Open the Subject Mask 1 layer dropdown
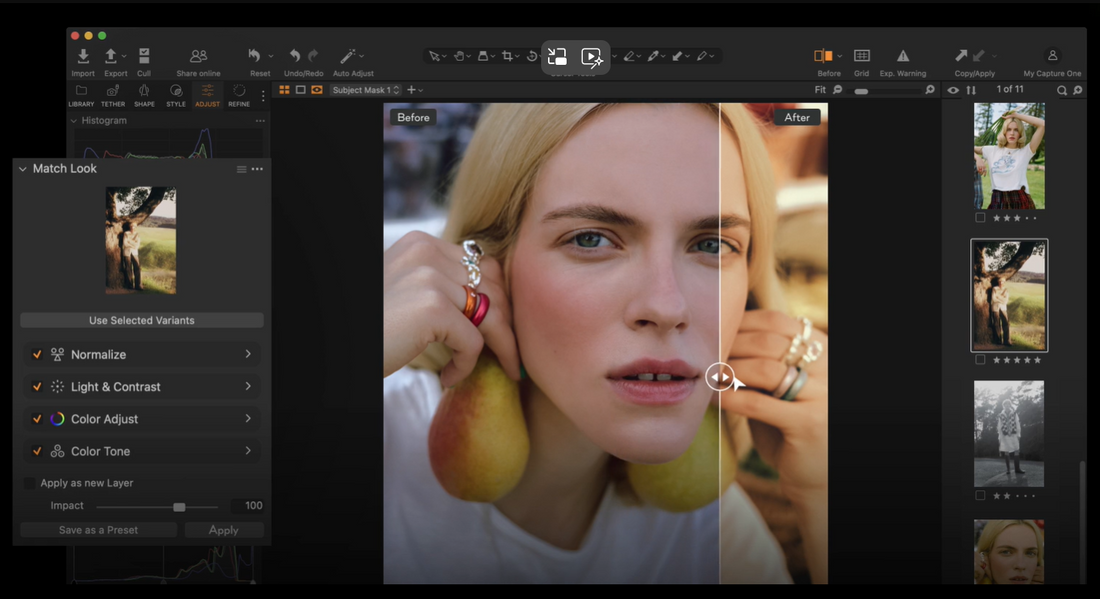This screenshot has width=1100, height=599. tap(366, 90)
